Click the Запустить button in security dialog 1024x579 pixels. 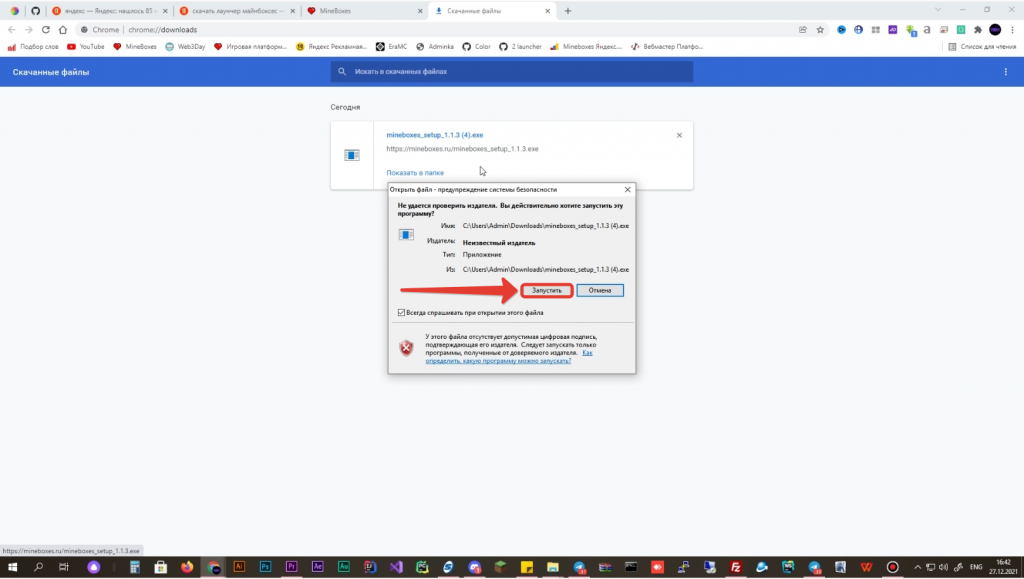coord(546,290)
